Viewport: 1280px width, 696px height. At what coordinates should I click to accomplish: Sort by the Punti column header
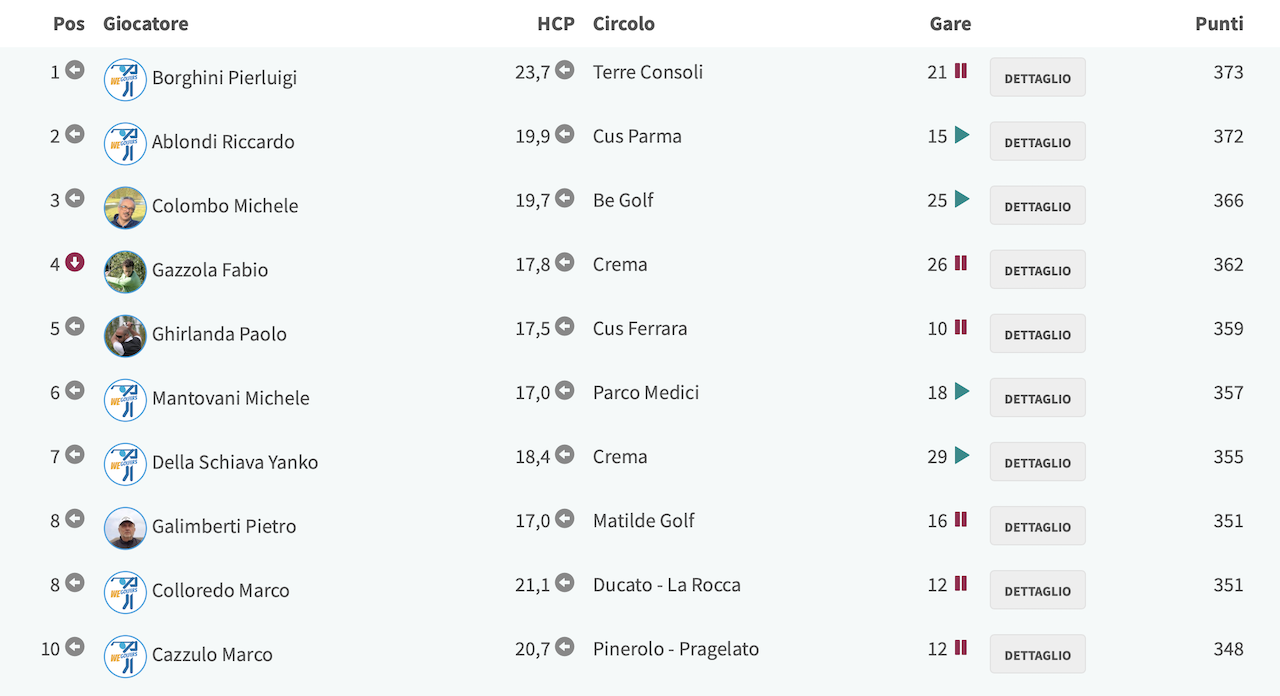click(1219, 23)
